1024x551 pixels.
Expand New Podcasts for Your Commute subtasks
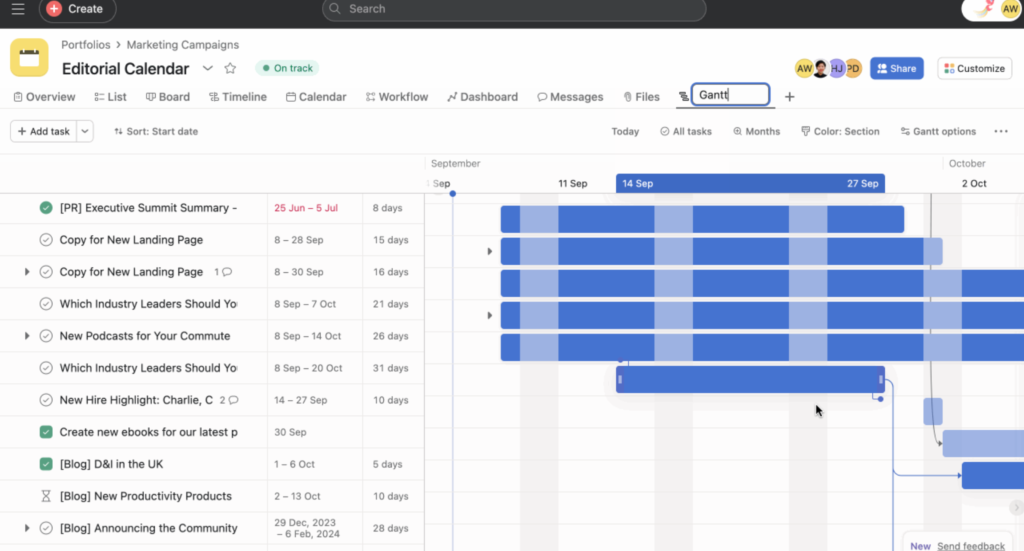[27, 336]
